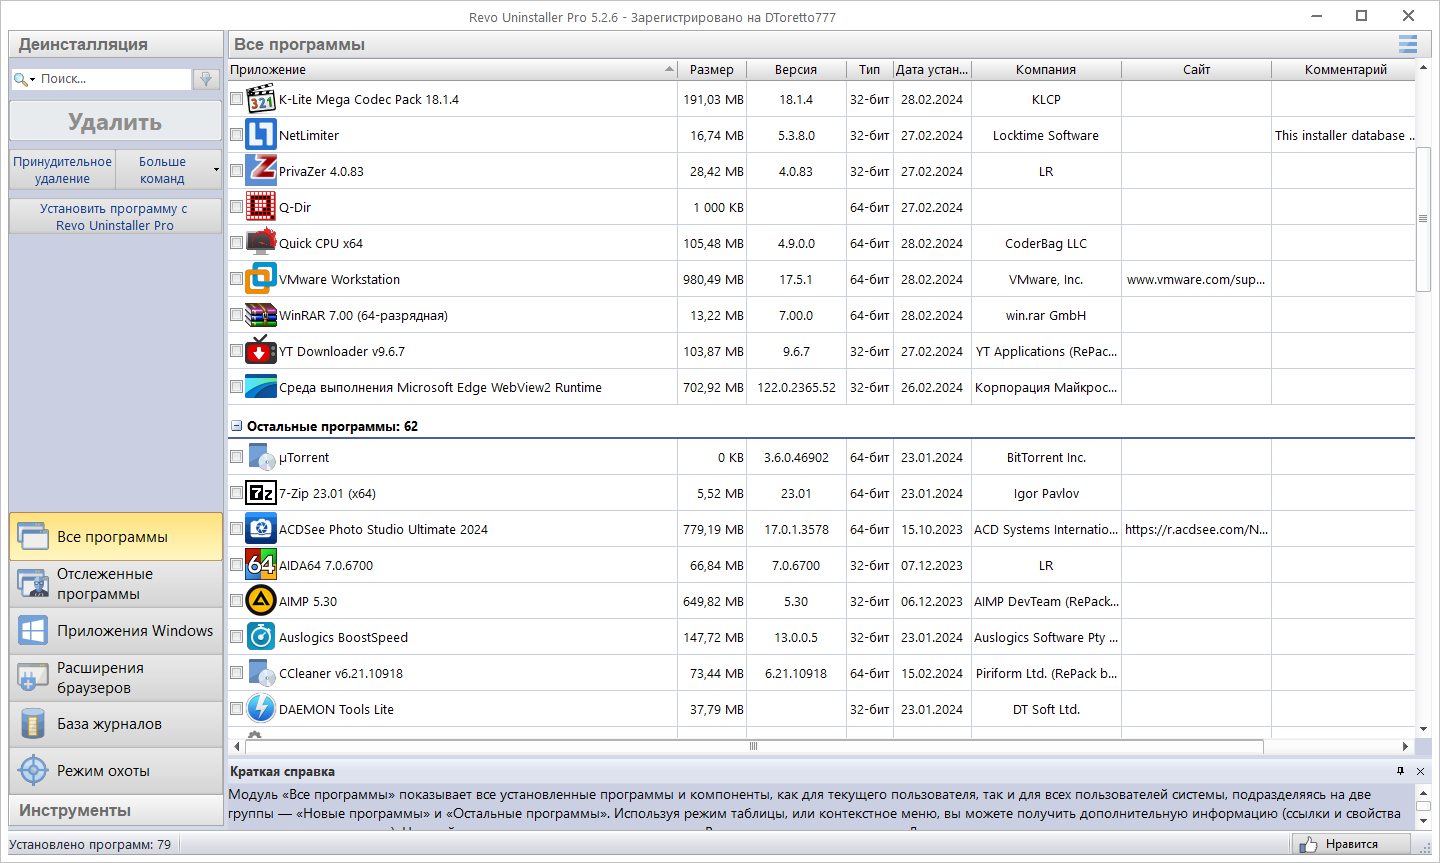Screen dimensions: 1440x863
Task: Click the K-Lite Mega Codec Pack icon
Action: click(x=261, y=99)
